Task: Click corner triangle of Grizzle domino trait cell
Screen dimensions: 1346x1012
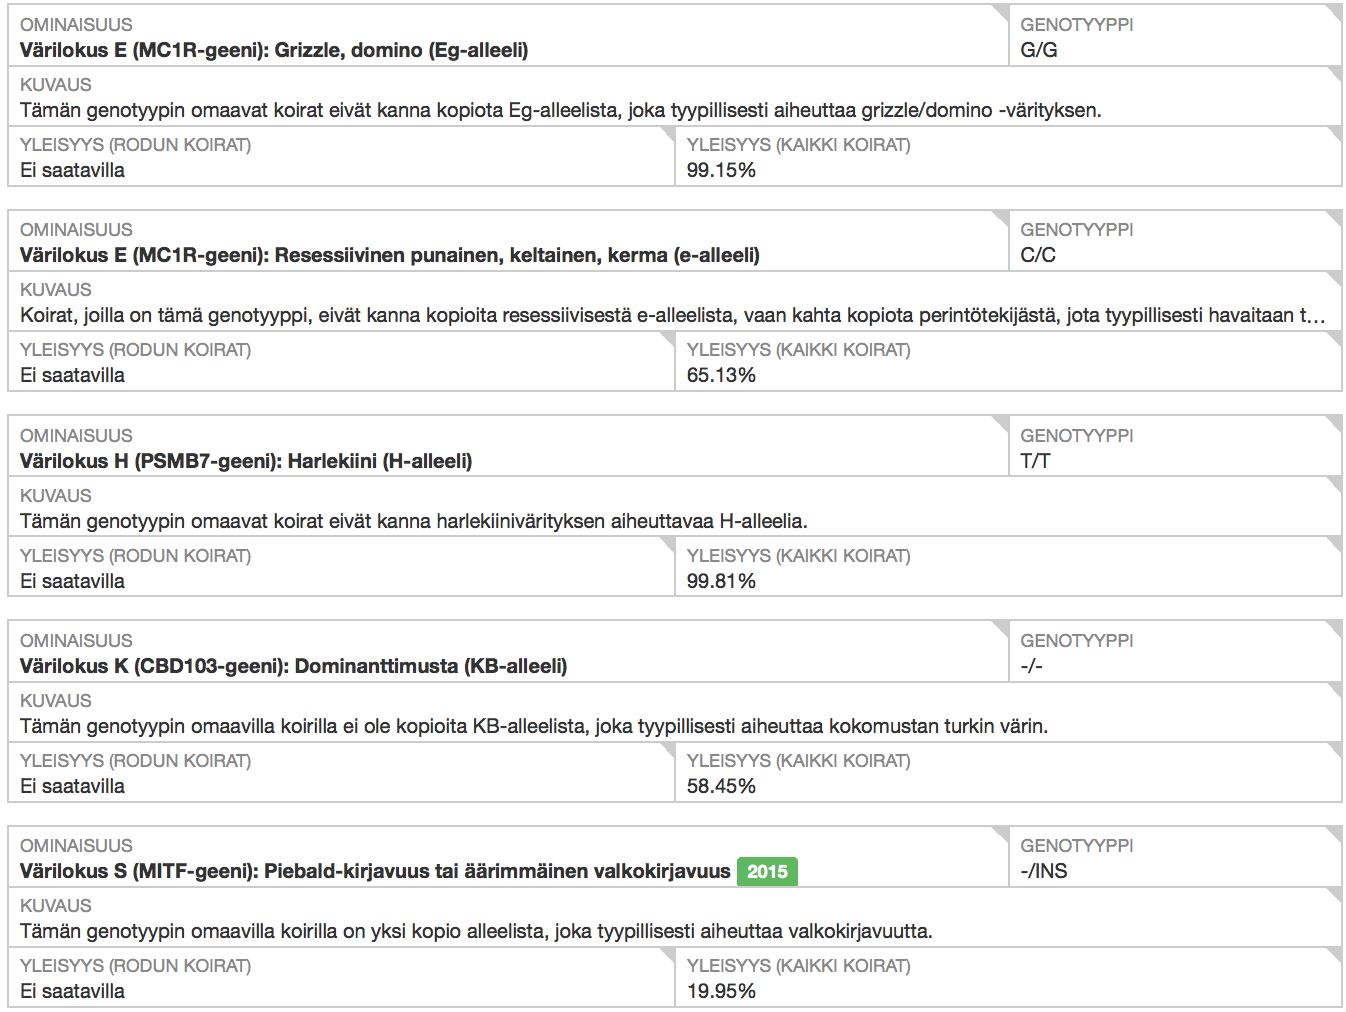Action: coord(1001,12)
